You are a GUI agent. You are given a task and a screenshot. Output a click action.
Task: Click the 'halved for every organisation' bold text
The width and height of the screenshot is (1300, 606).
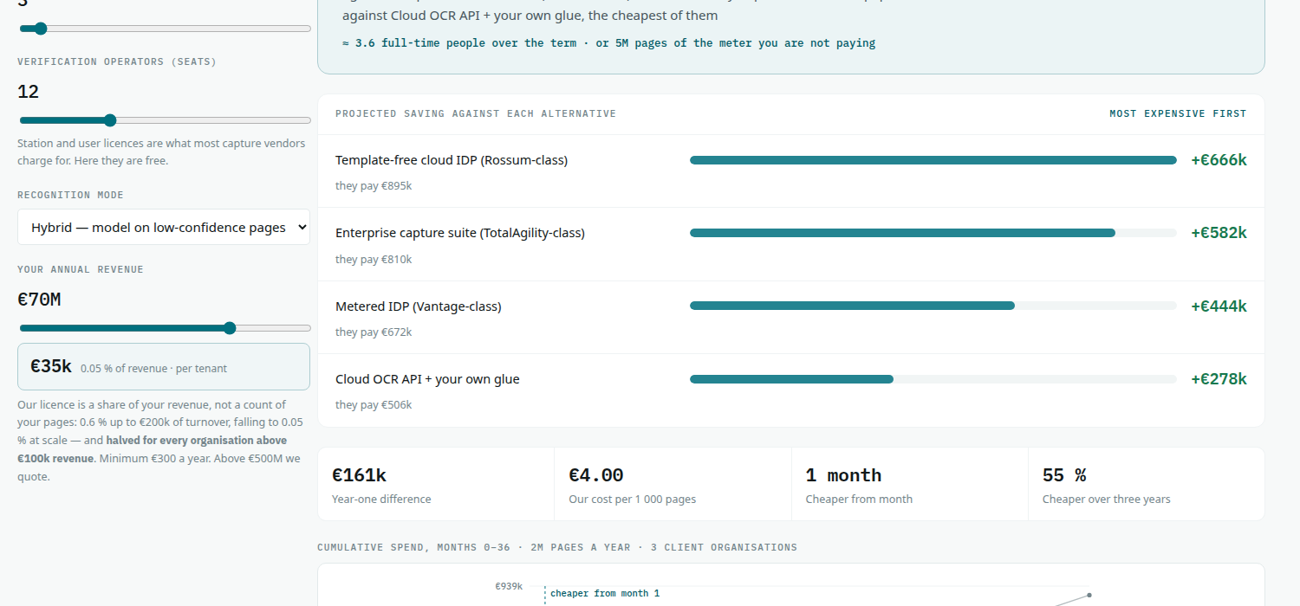click(x=152, y=449)
